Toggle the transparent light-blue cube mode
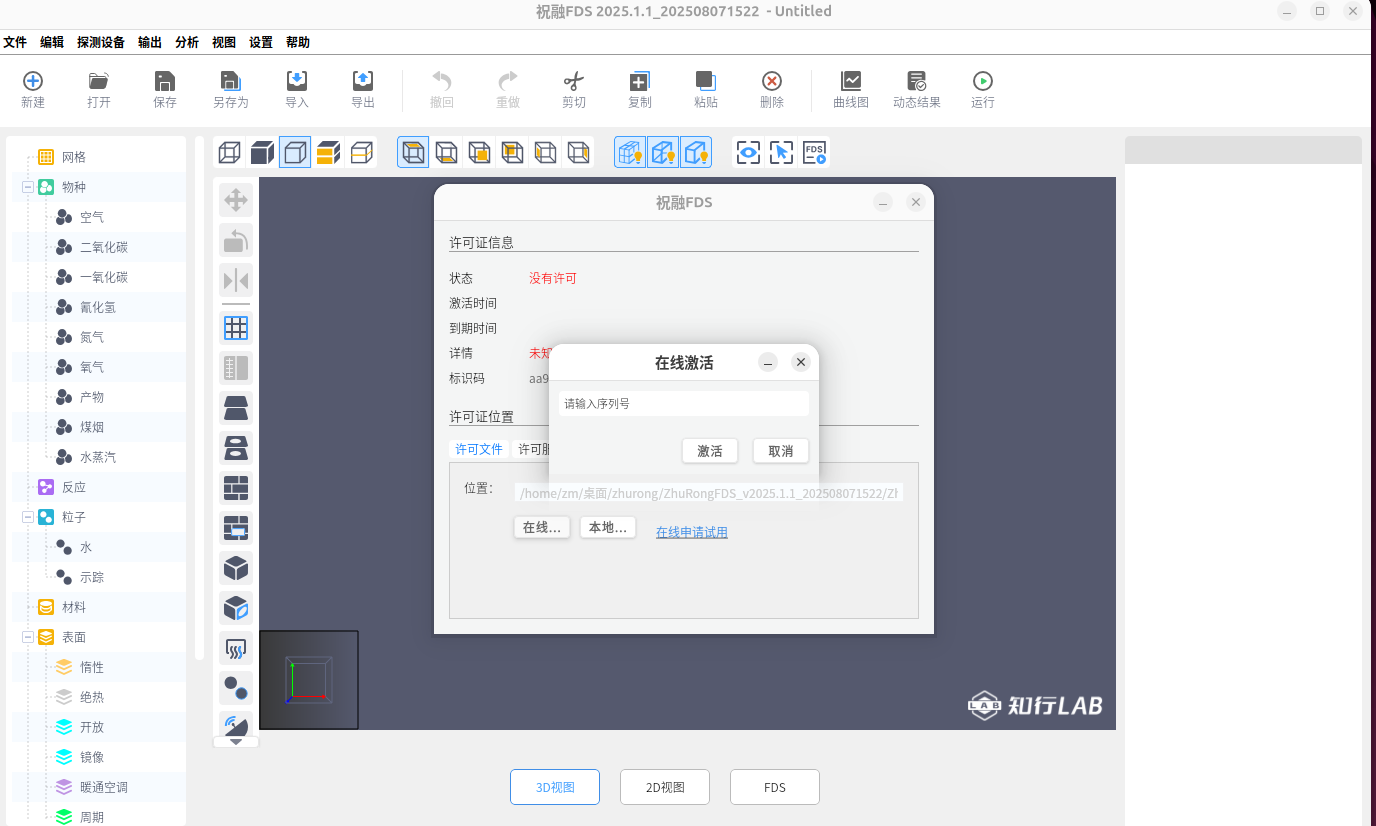 point(295,152)
